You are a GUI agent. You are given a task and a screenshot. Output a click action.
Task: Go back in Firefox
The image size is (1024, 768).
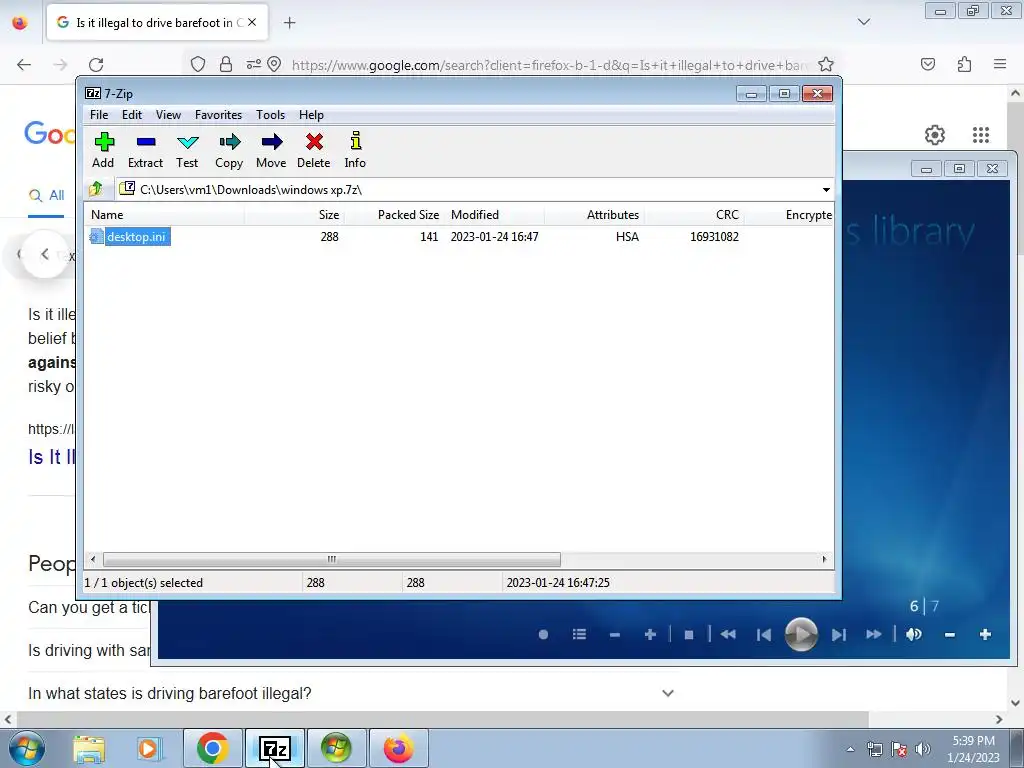(24, 65)
